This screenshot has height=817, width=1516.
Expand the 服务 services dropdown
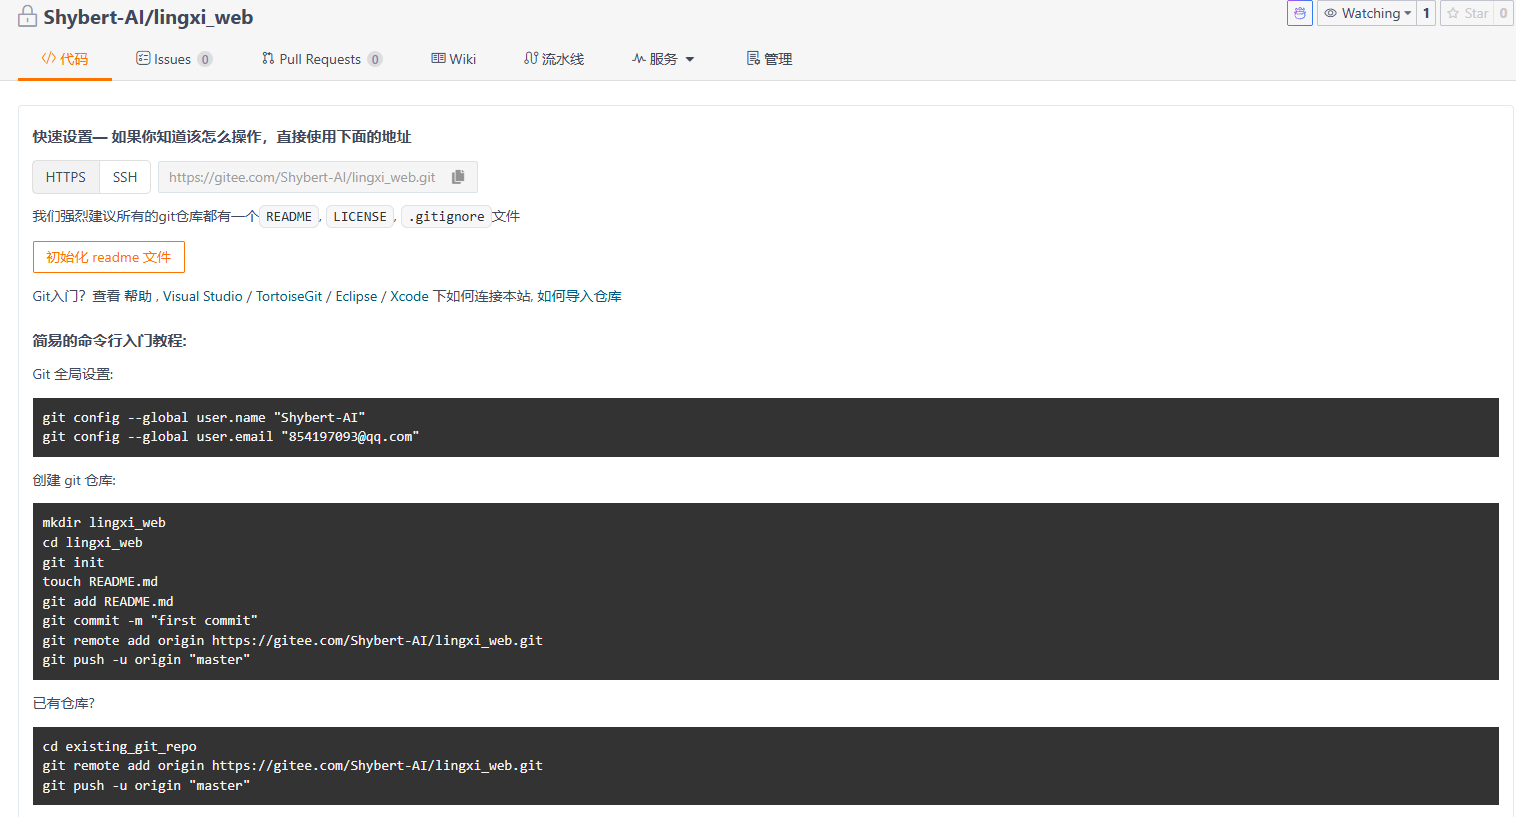(663, 59)
